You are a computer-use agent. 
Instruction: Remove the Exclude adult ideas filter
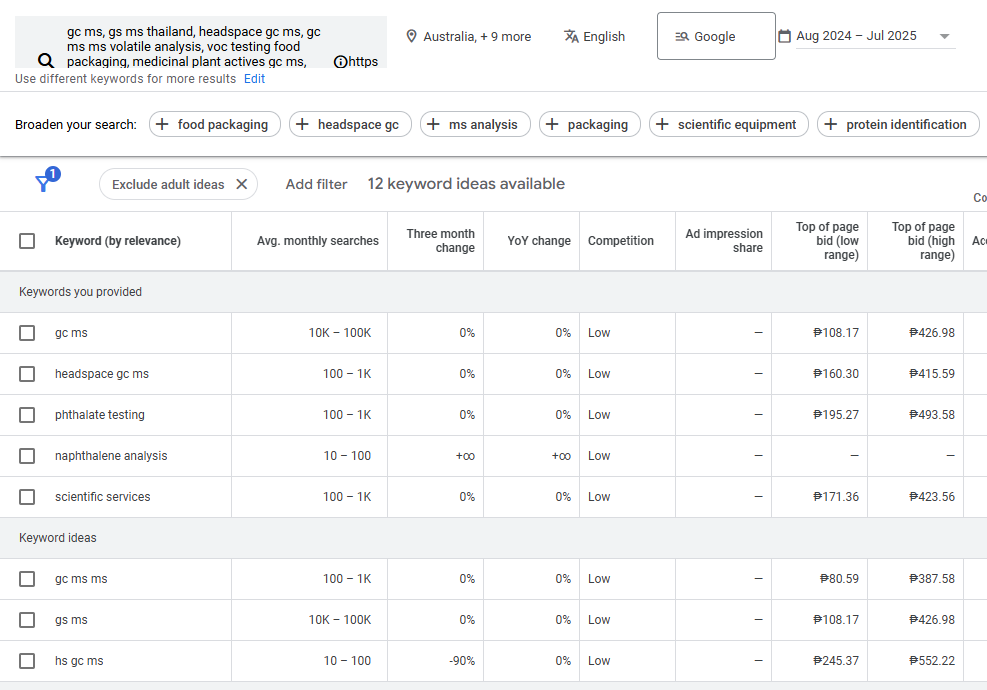pyautogui.click(x=241, y=184)
